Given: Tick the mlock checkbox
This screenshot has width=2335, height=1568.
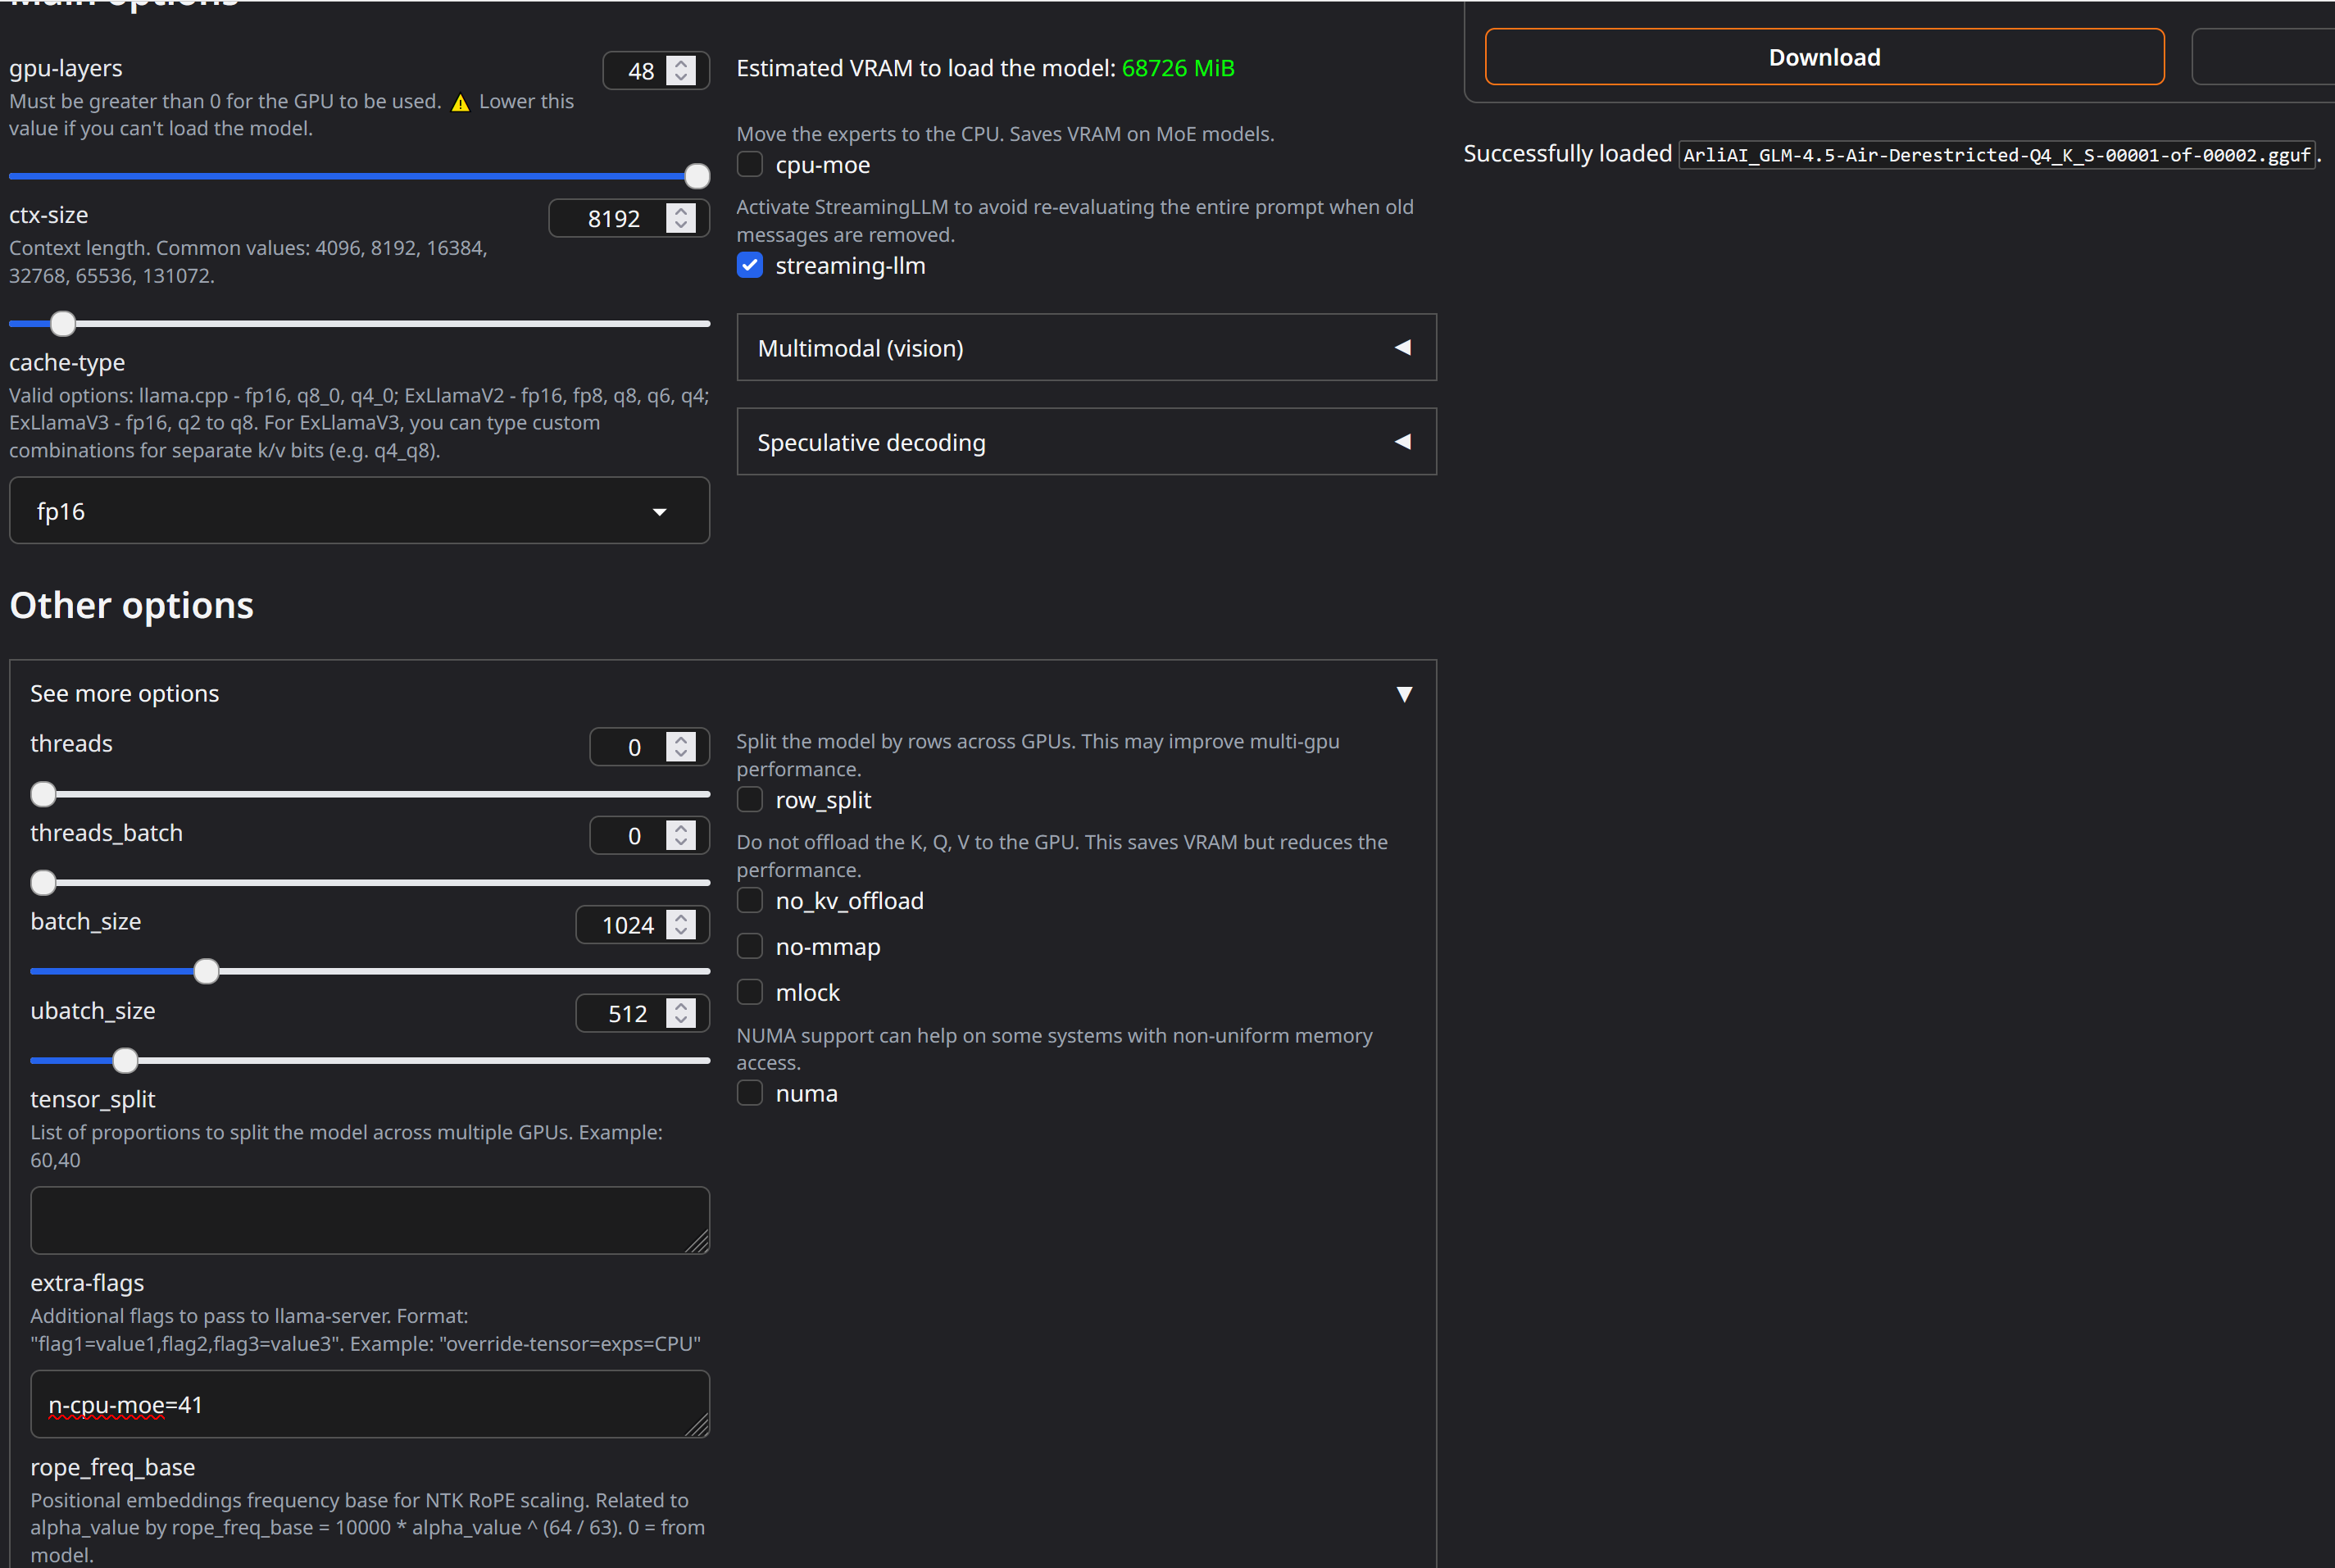Looking at the screenshot, I should (x=750, y=992).
